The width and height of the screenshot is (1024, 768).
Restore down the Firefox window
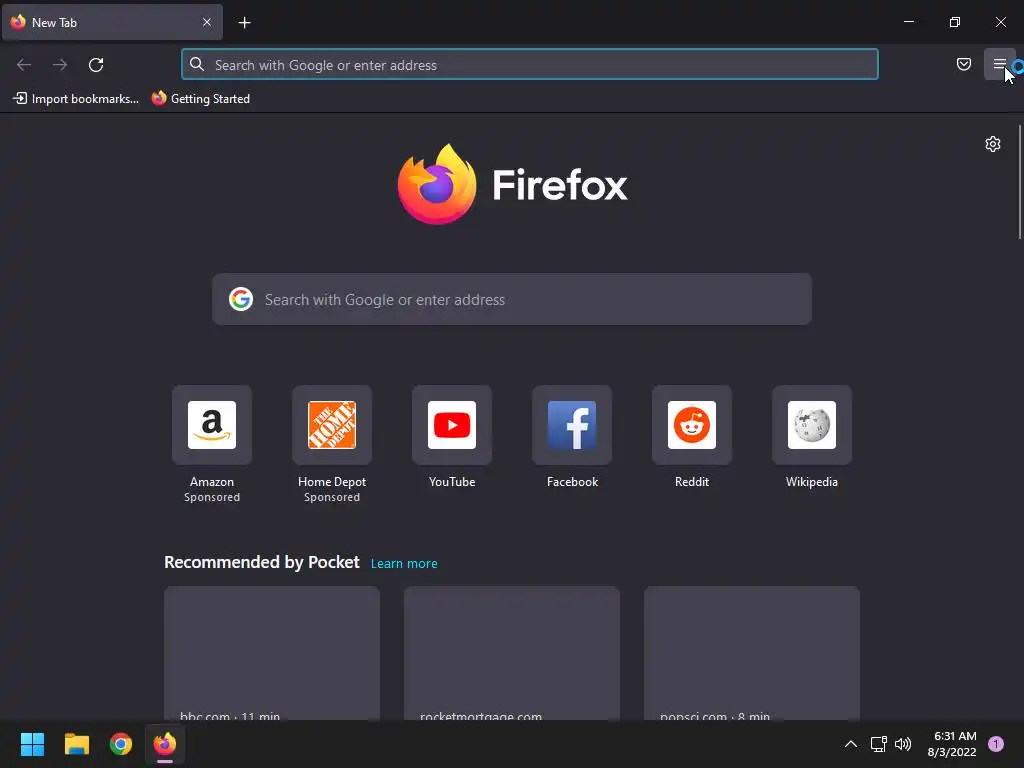955,22
